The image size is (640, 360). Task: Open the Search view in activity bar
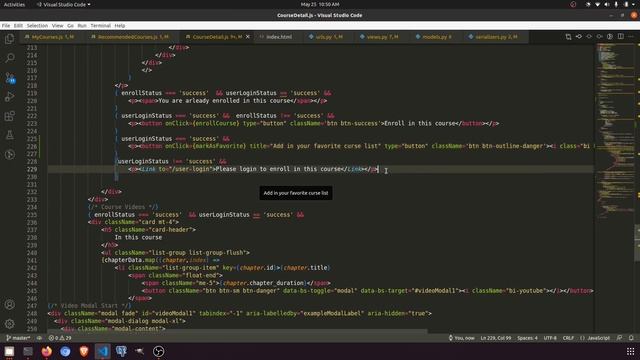coord(10,58)
